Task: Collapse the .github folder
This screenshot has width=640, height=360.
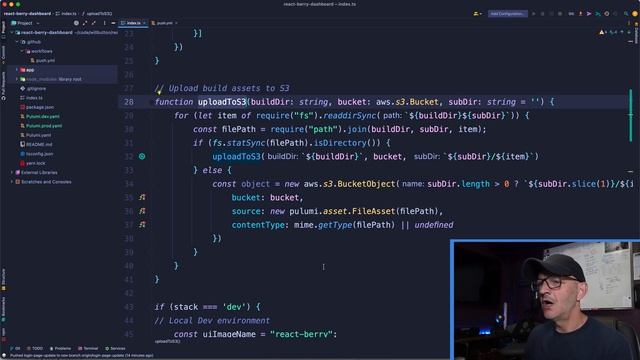Action: [x=17, y=42]
